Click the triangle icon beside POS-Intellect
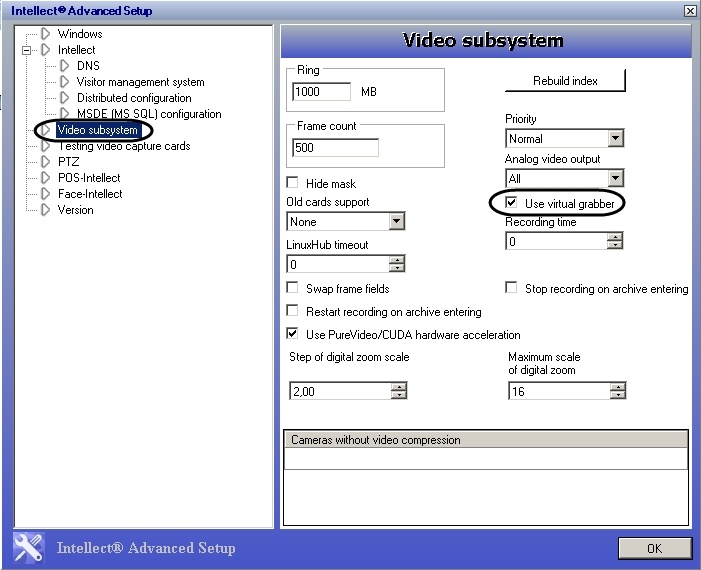 tap(45, 178)
